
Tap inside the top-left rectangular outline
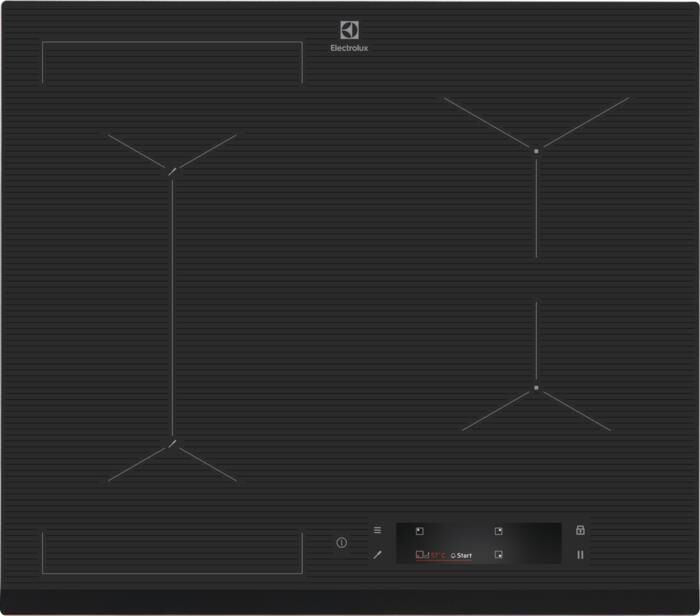[x=172, y=62]
